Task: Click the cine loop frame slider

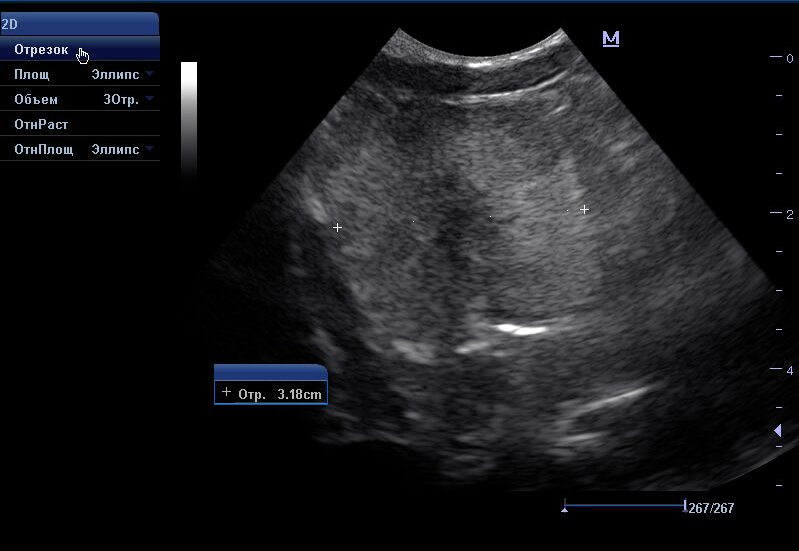Action: (x=625, y=506)
